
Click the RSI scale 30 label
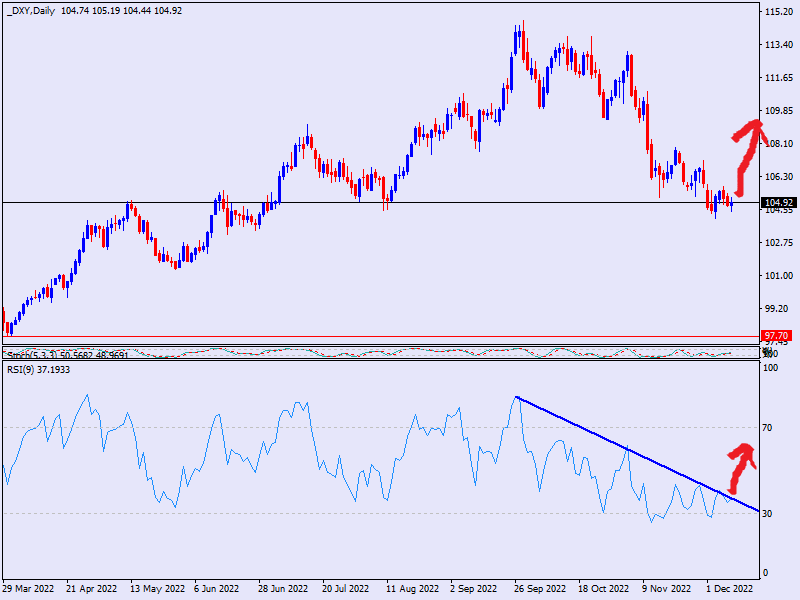pos(767,514)
